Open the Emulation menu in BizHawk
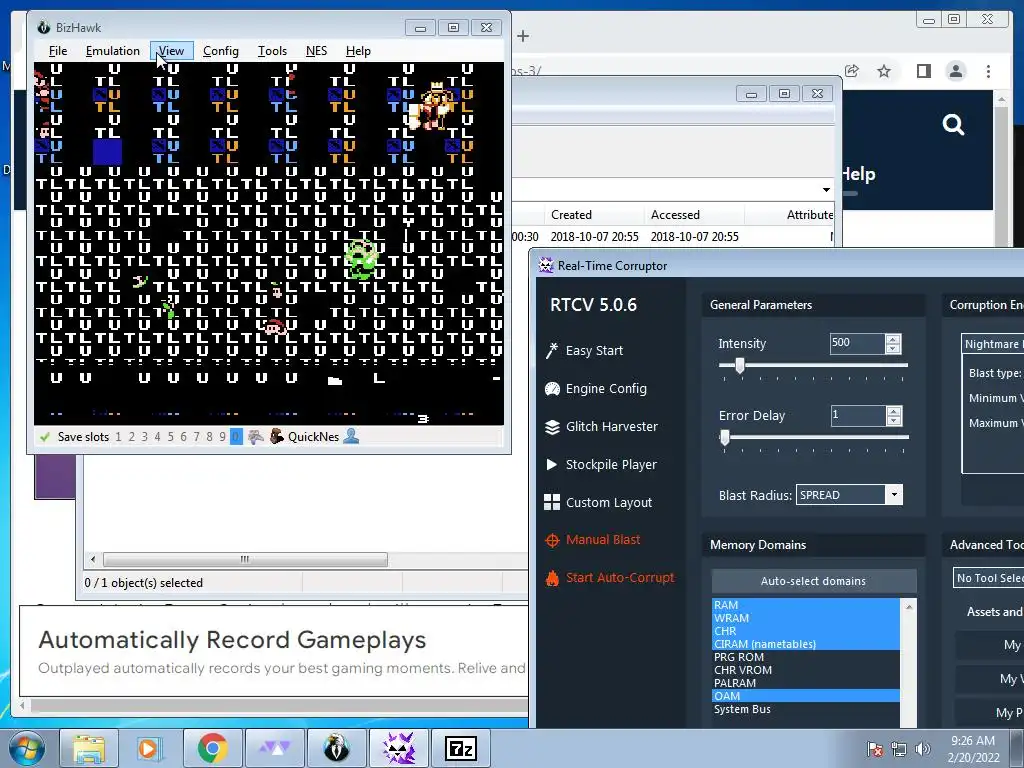The image size is (1024, 768). [x=112, y=51]
